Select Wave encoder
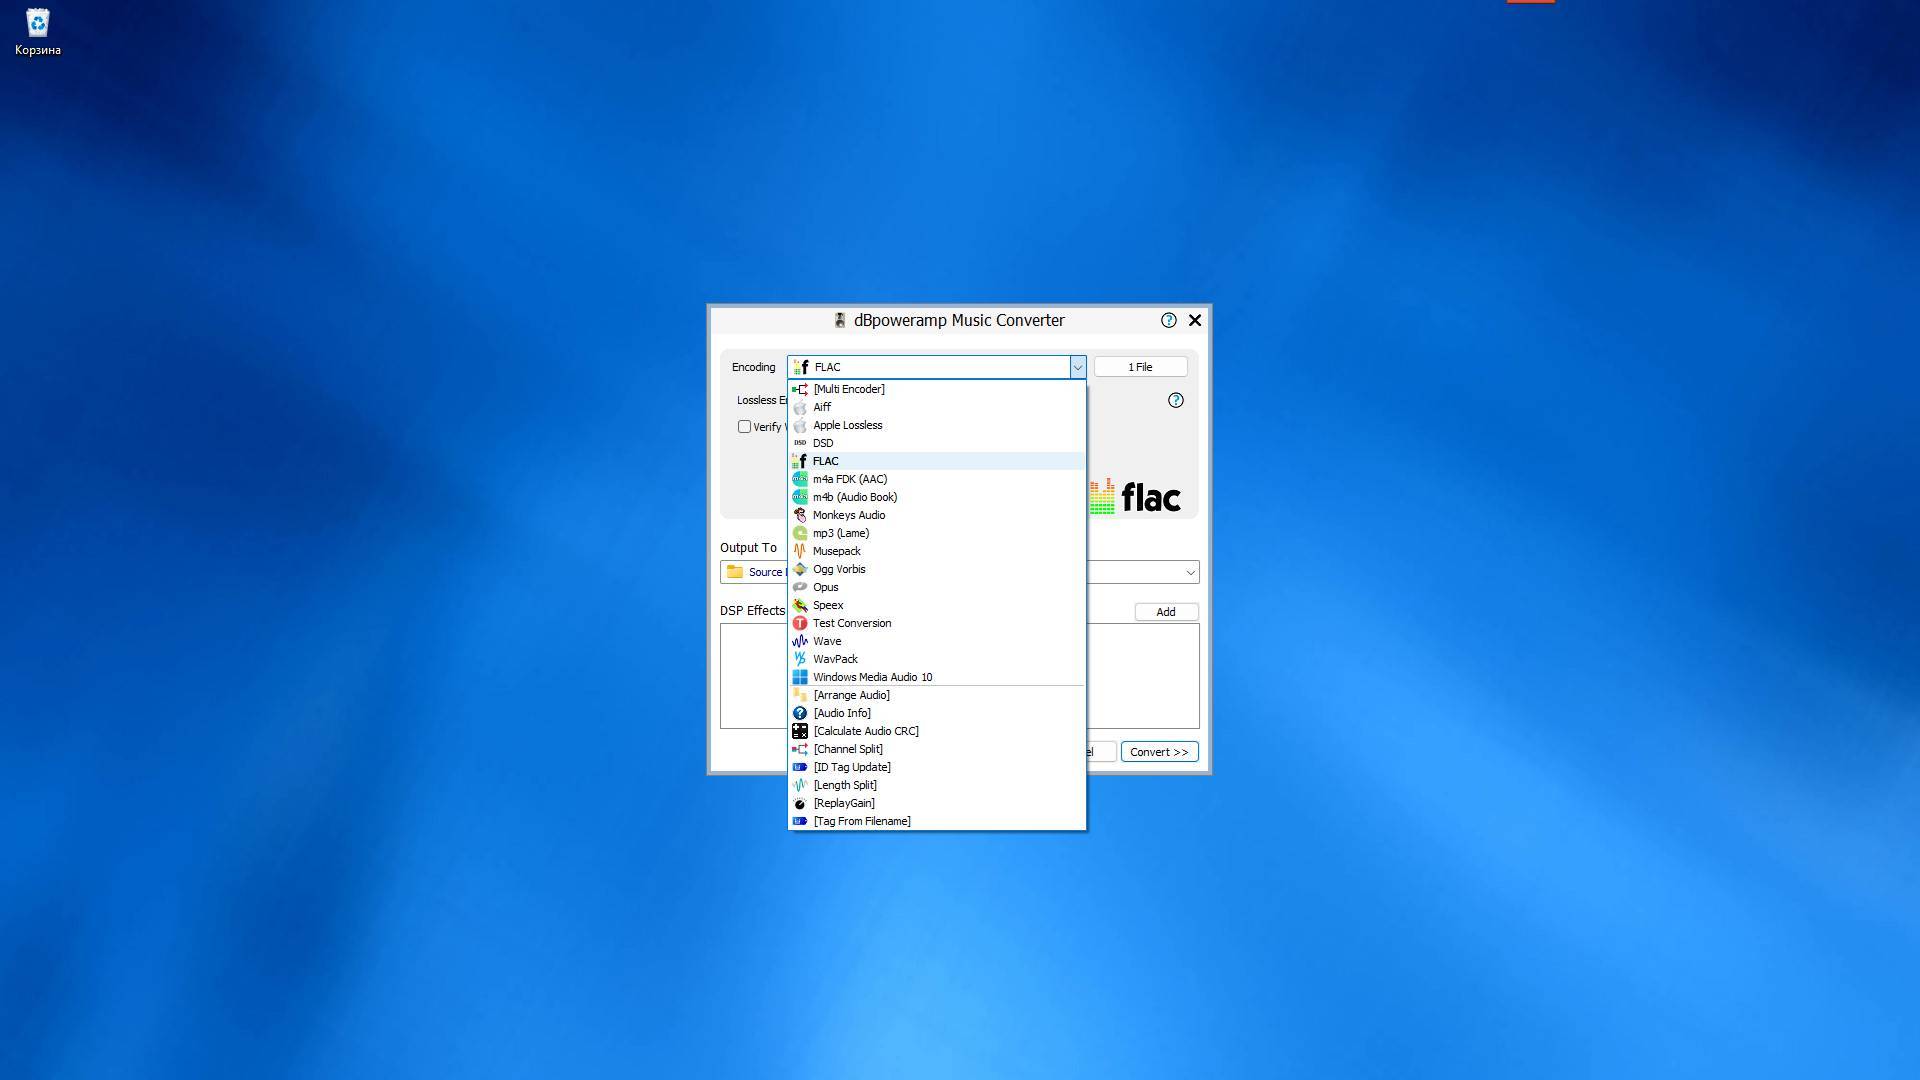 (937, 641)
